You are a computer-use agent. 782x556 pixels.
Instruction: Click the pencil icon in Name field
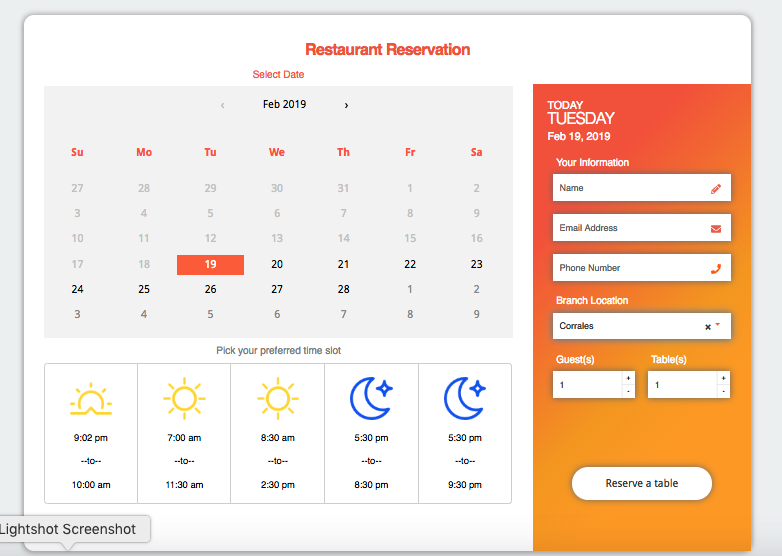[x=715, y=188]
